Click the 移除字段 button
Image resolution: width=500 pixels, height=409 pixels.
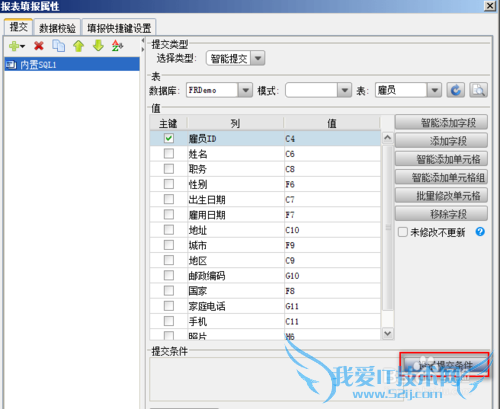pos(441,214)
